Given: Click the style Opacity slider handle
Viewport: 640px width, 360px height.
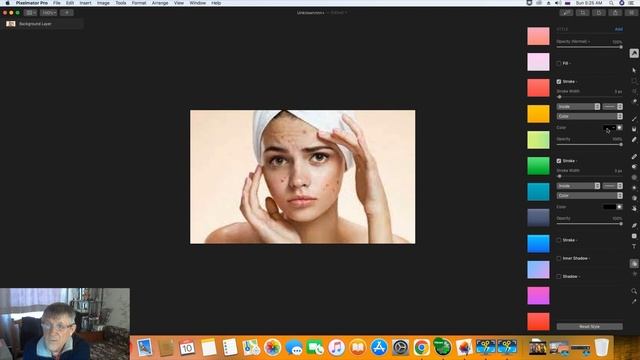Looking at the screenshot, I should 621,47.
